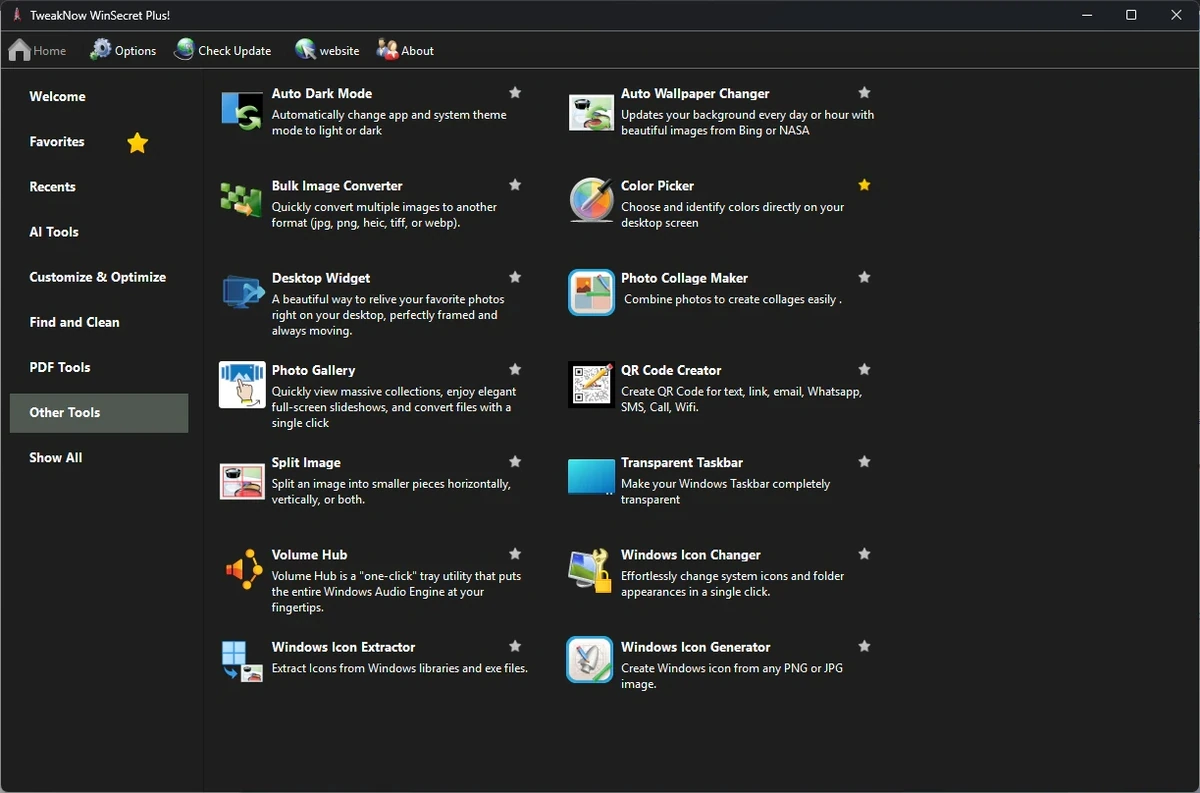Toggle favorite star for Volume Hub

click(x=515, y=554)
